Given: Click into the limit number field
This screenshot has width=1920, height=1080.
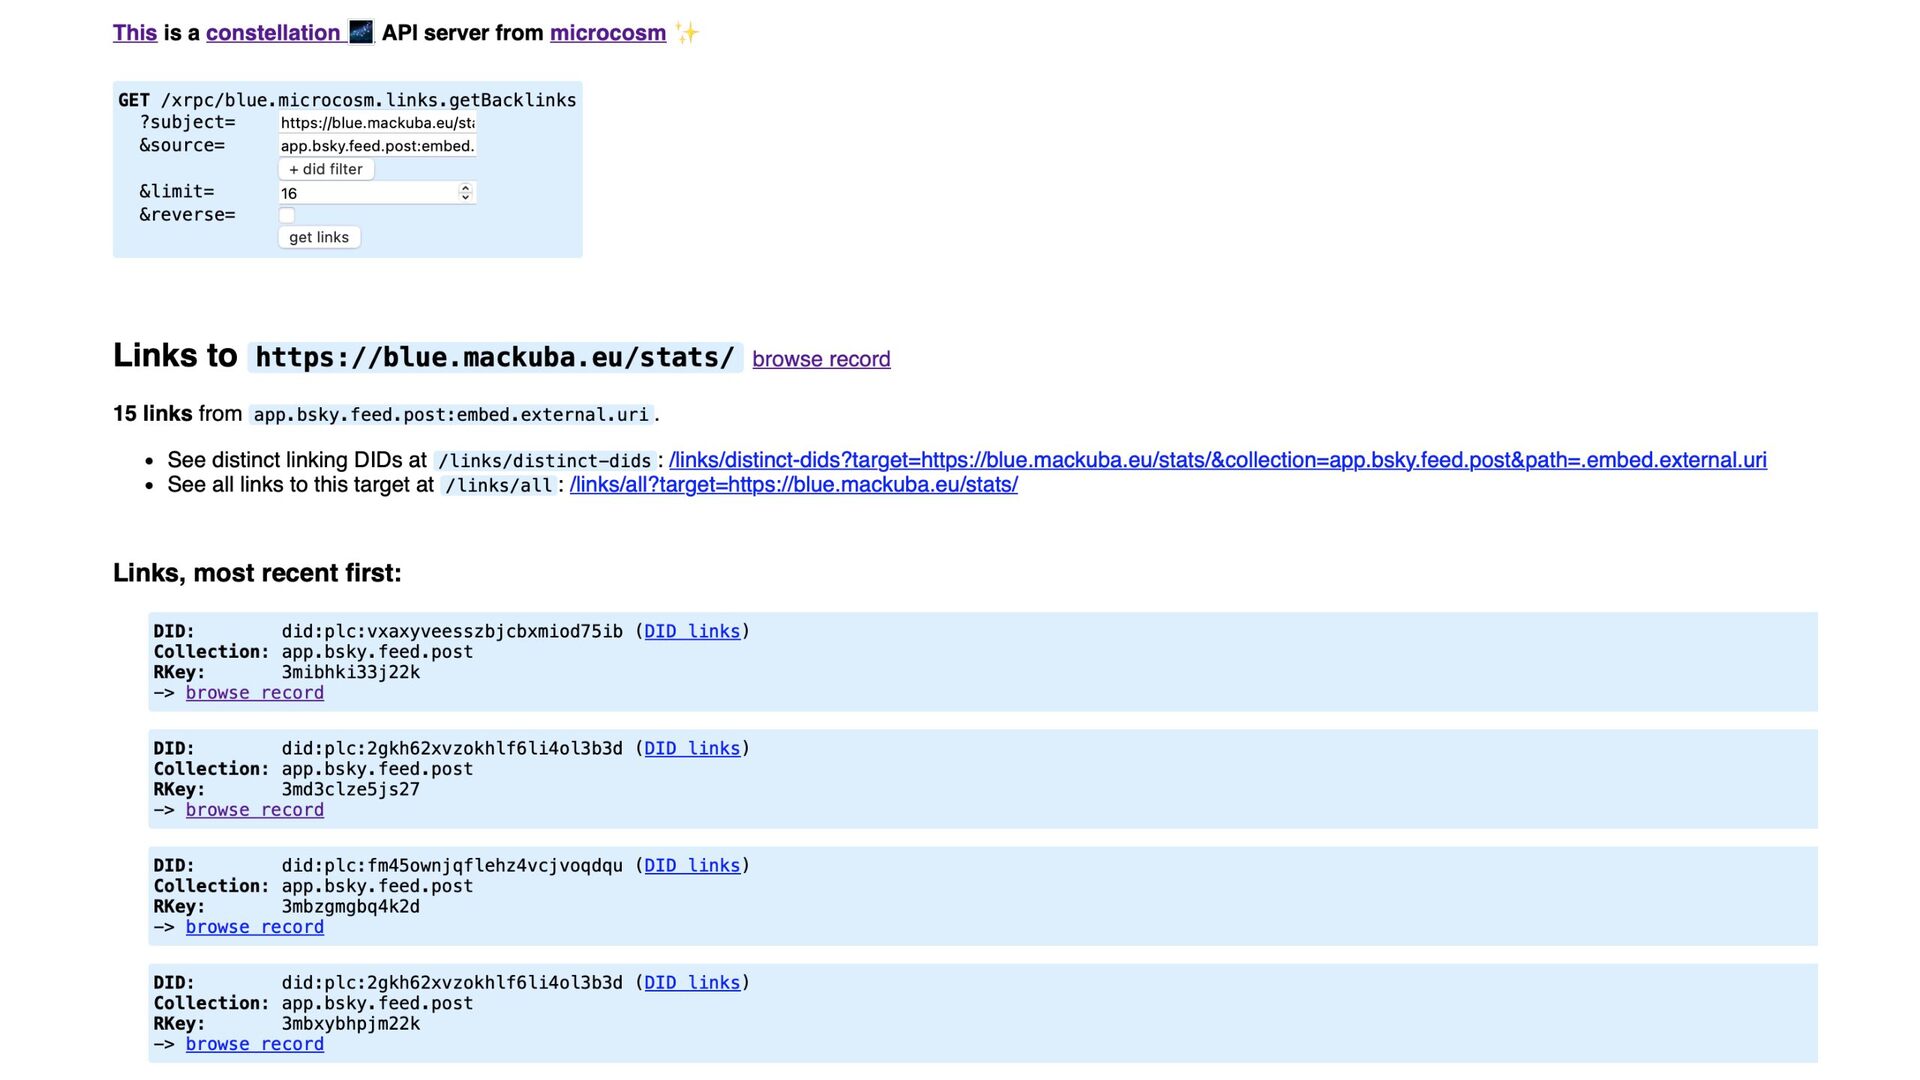Looking at the screenshot, I should (x=365, y=193).
